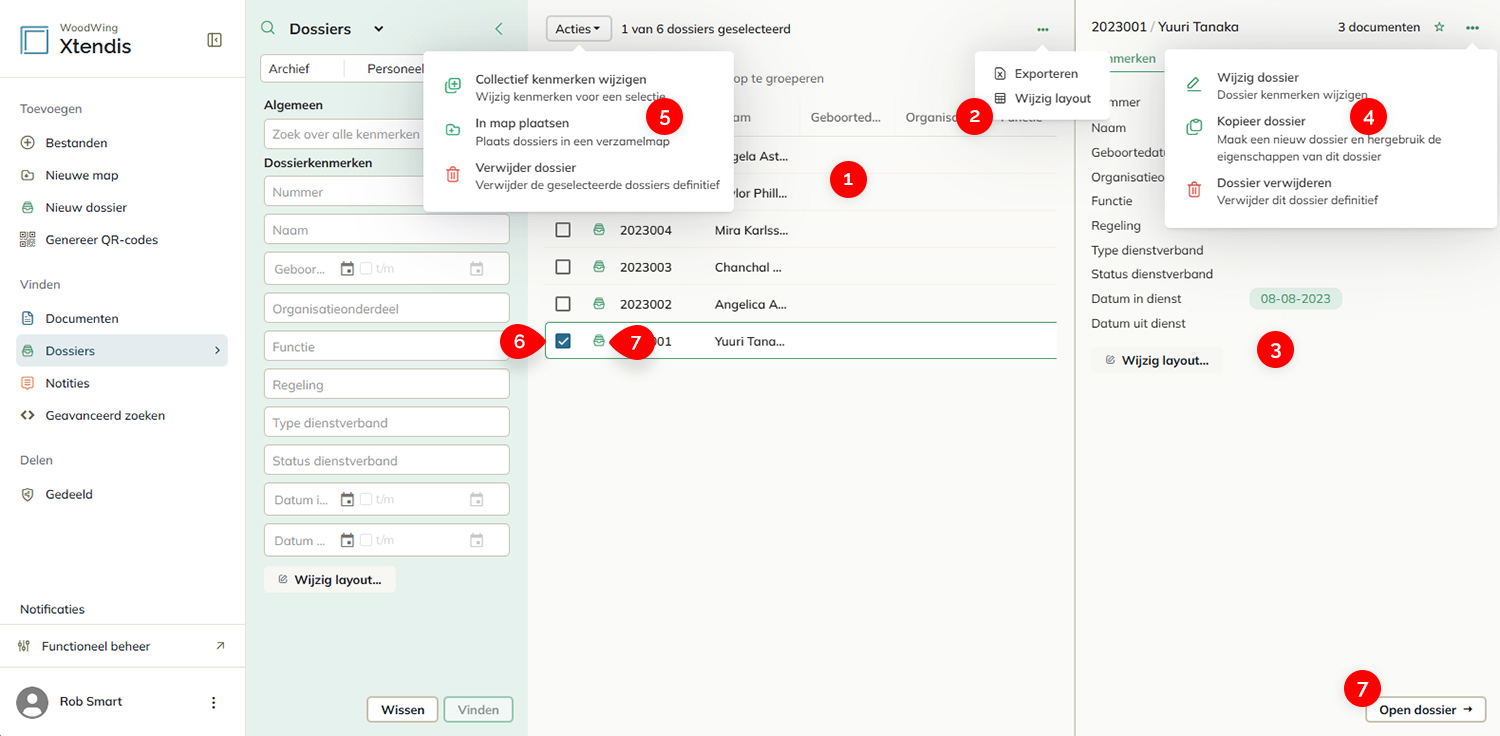
Task: Click the Vinden button
Action: (478, 710)
